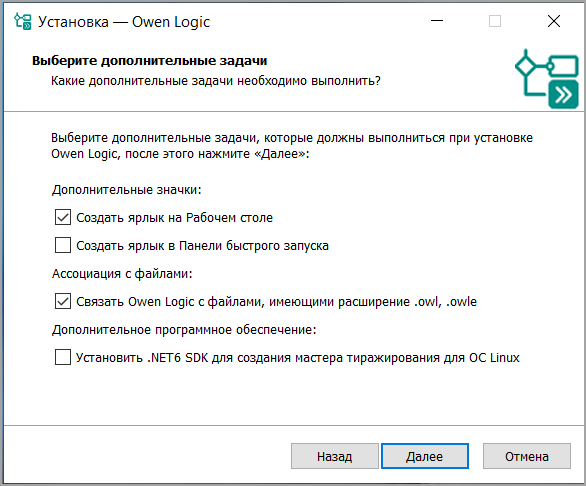This screenshot has height=486, width=586.
Task: Click the 'Установка — Owen Logic' title text
Action: 124,22
